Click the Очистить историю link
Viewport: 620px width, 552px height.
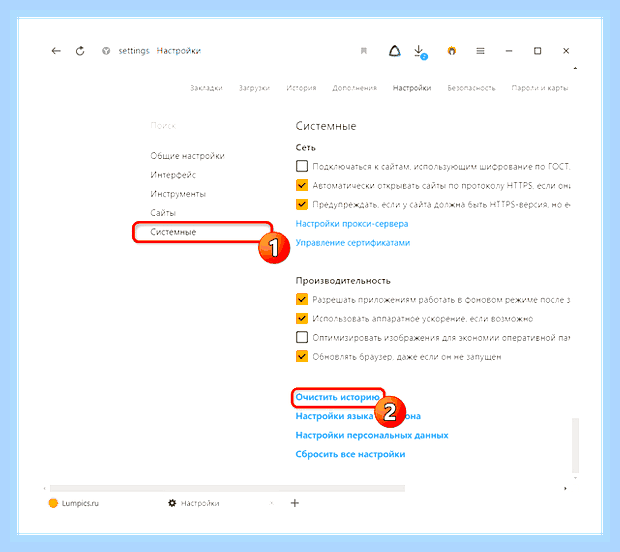[x=338, y=397]
